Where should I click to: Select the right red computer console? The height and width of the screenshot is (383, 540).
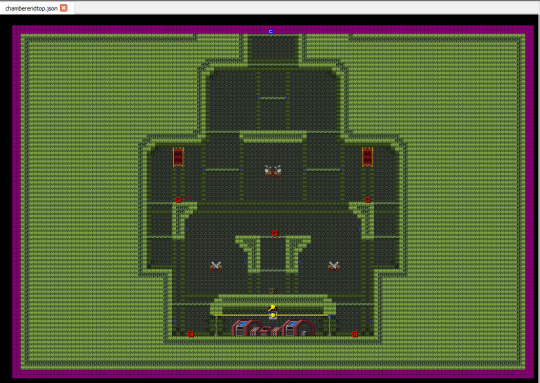pos(298,328)
